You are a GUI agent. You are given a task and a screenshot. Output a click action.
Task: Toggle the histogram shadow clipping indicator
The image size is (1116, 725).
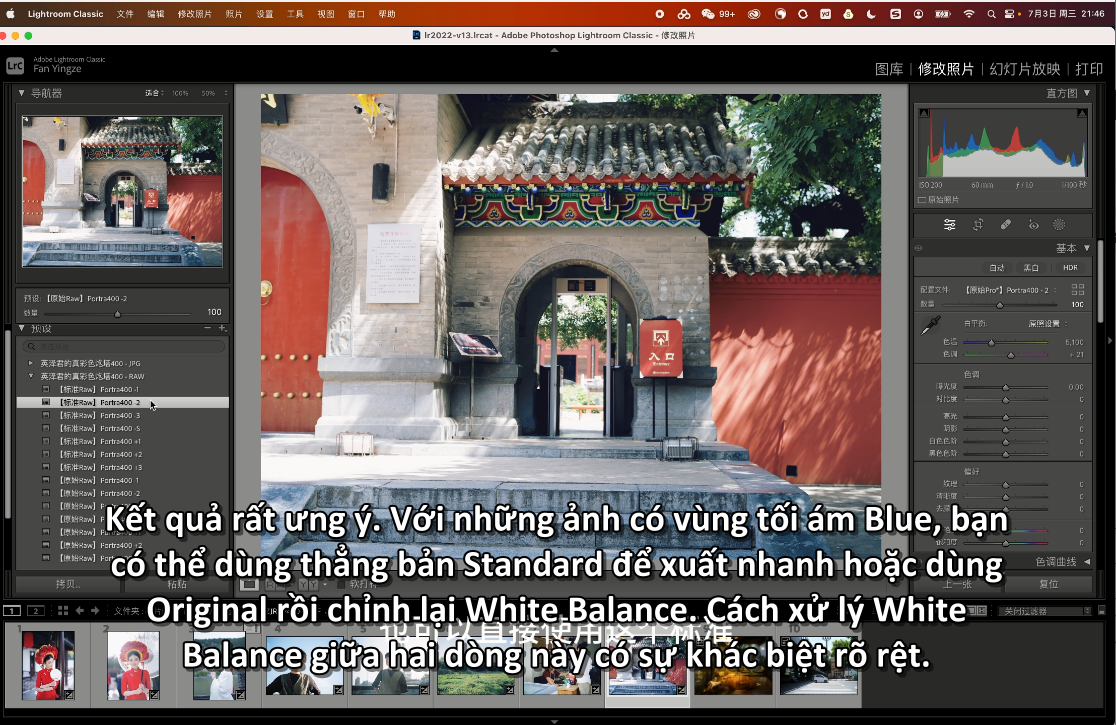tap(921, 110)
